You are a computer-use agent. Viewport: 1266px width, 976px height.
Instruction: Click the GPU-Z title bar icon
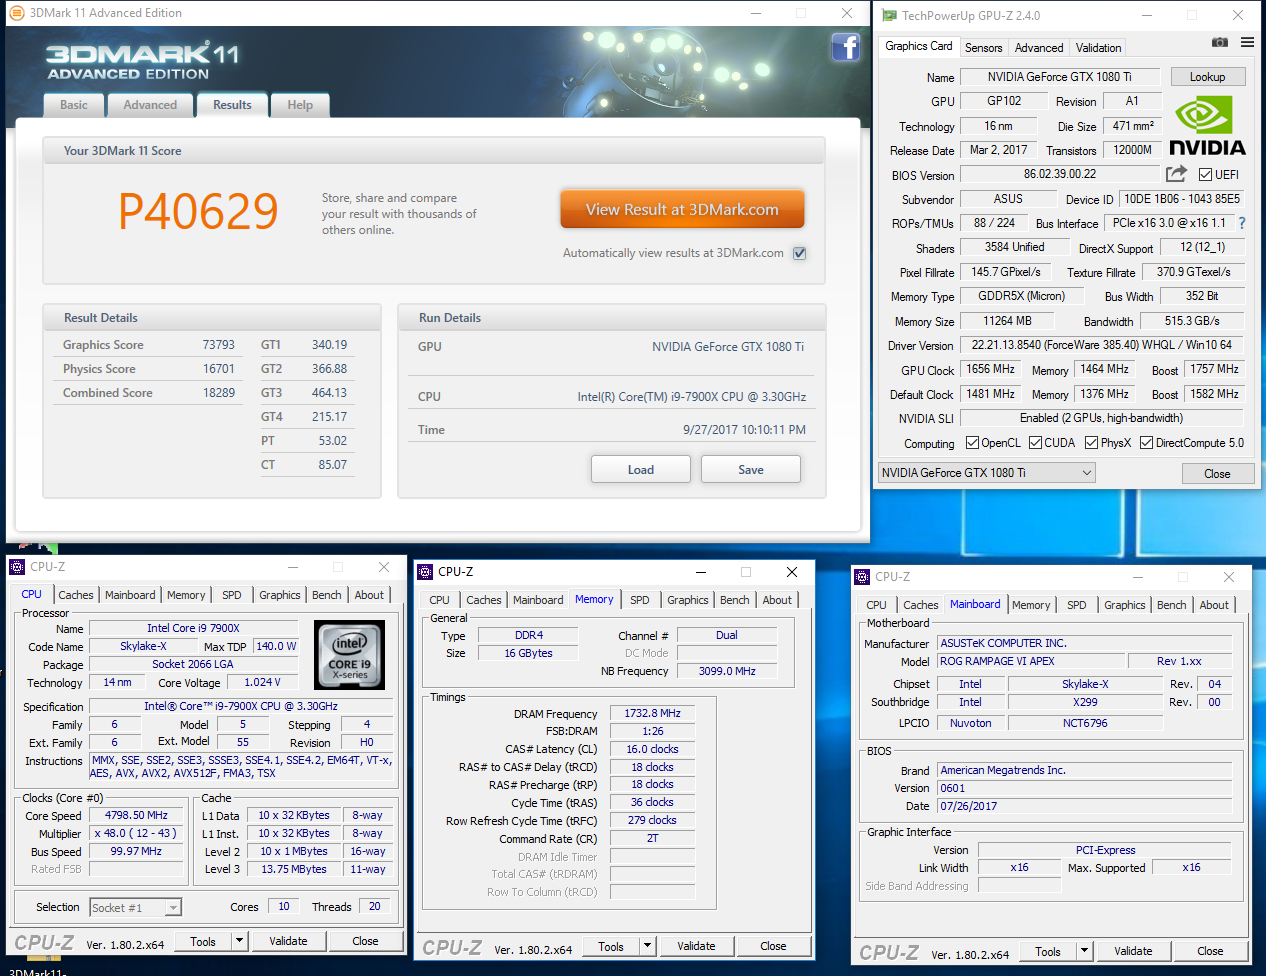tap(889, 15)
